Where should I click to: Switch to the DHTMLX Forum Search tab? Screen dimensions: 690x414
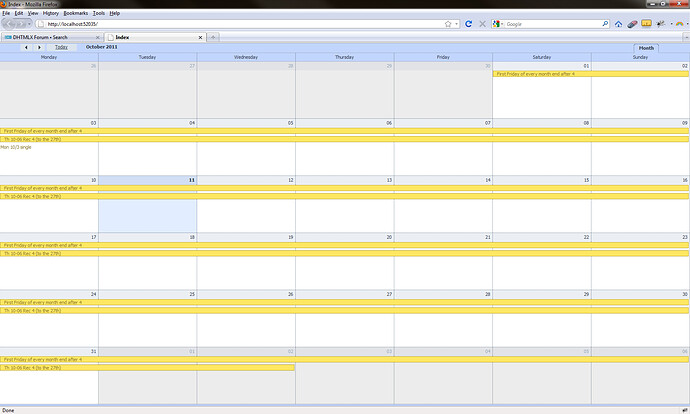click(52, 37)
